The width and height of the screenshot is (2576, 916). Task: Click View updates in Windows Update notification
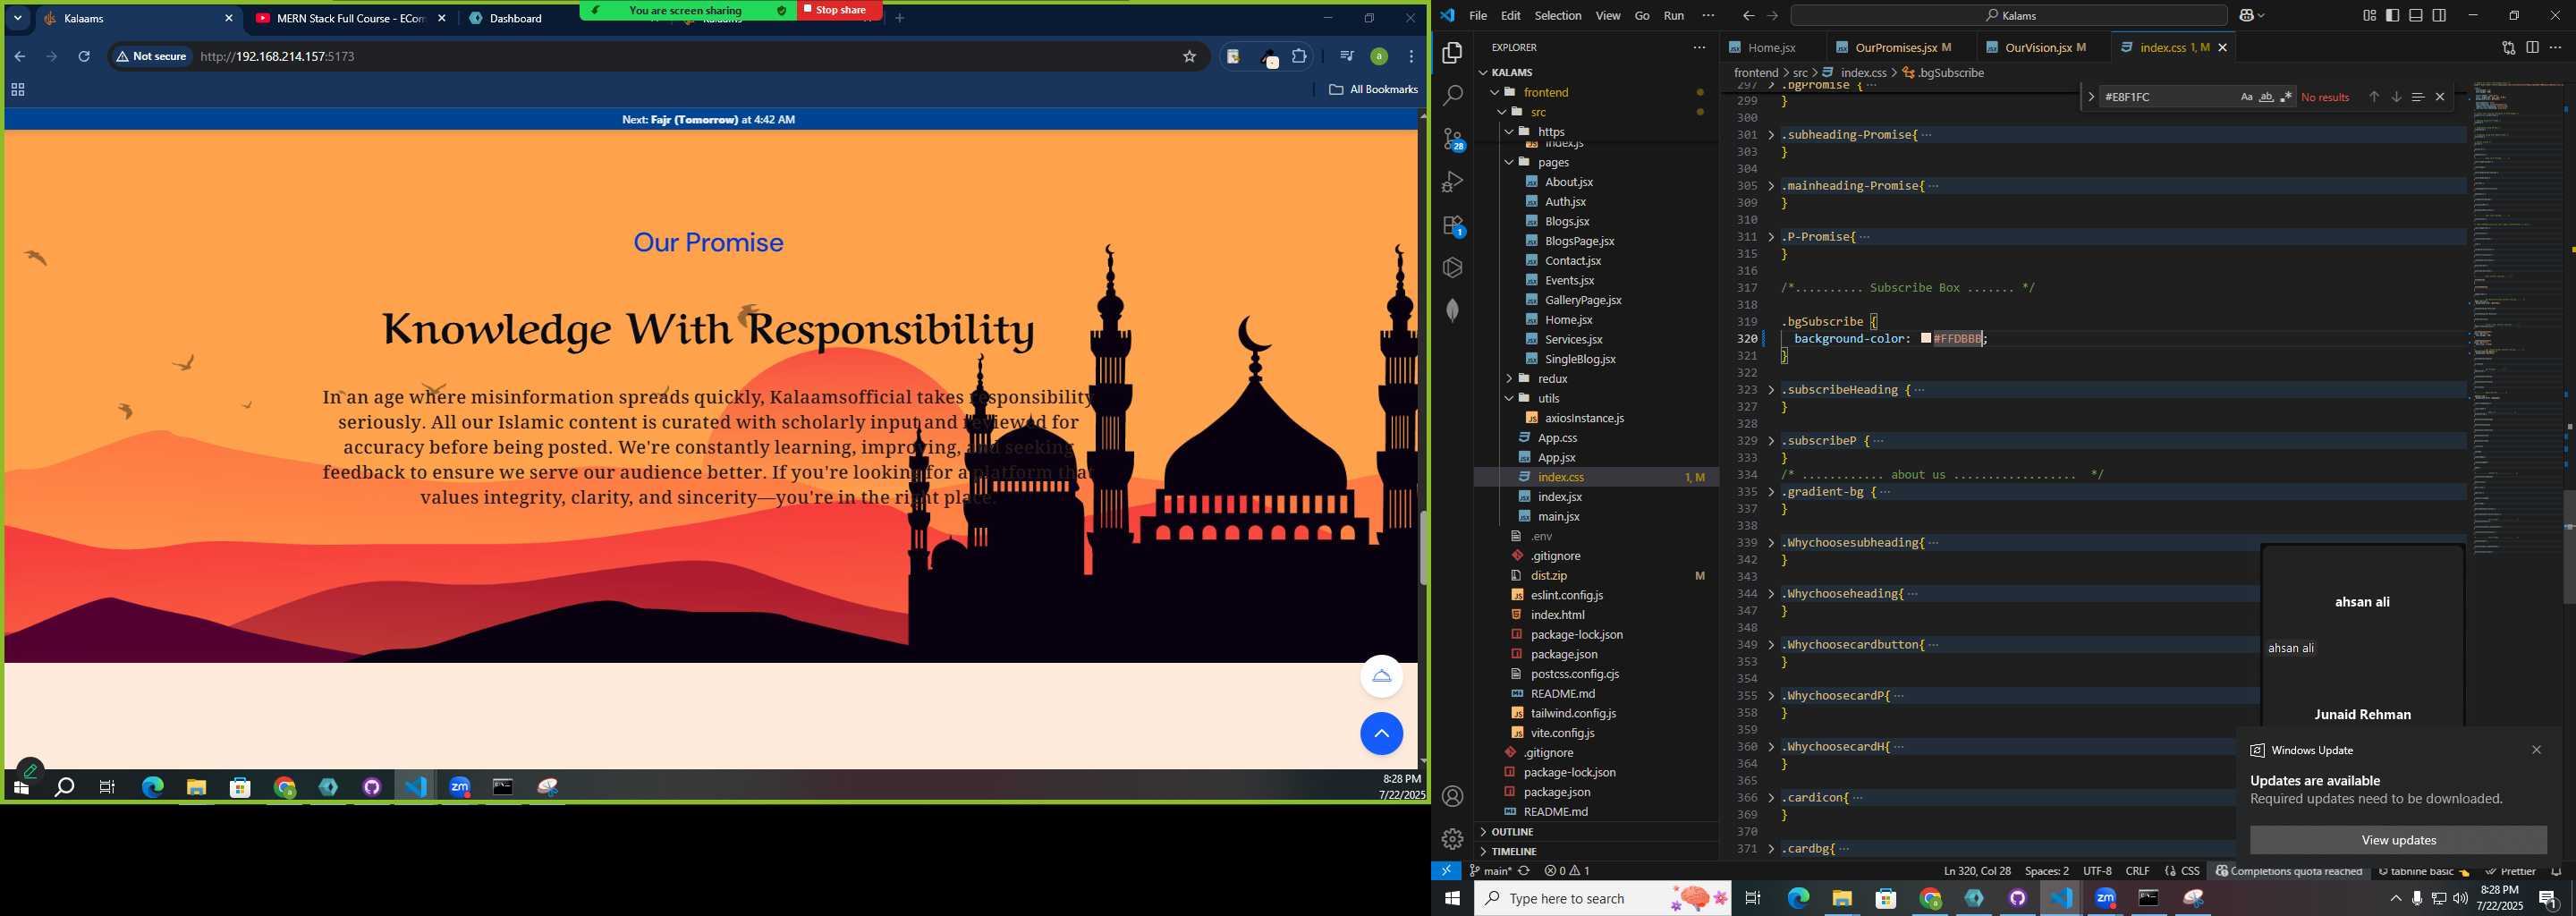[x=2398, y=840]
